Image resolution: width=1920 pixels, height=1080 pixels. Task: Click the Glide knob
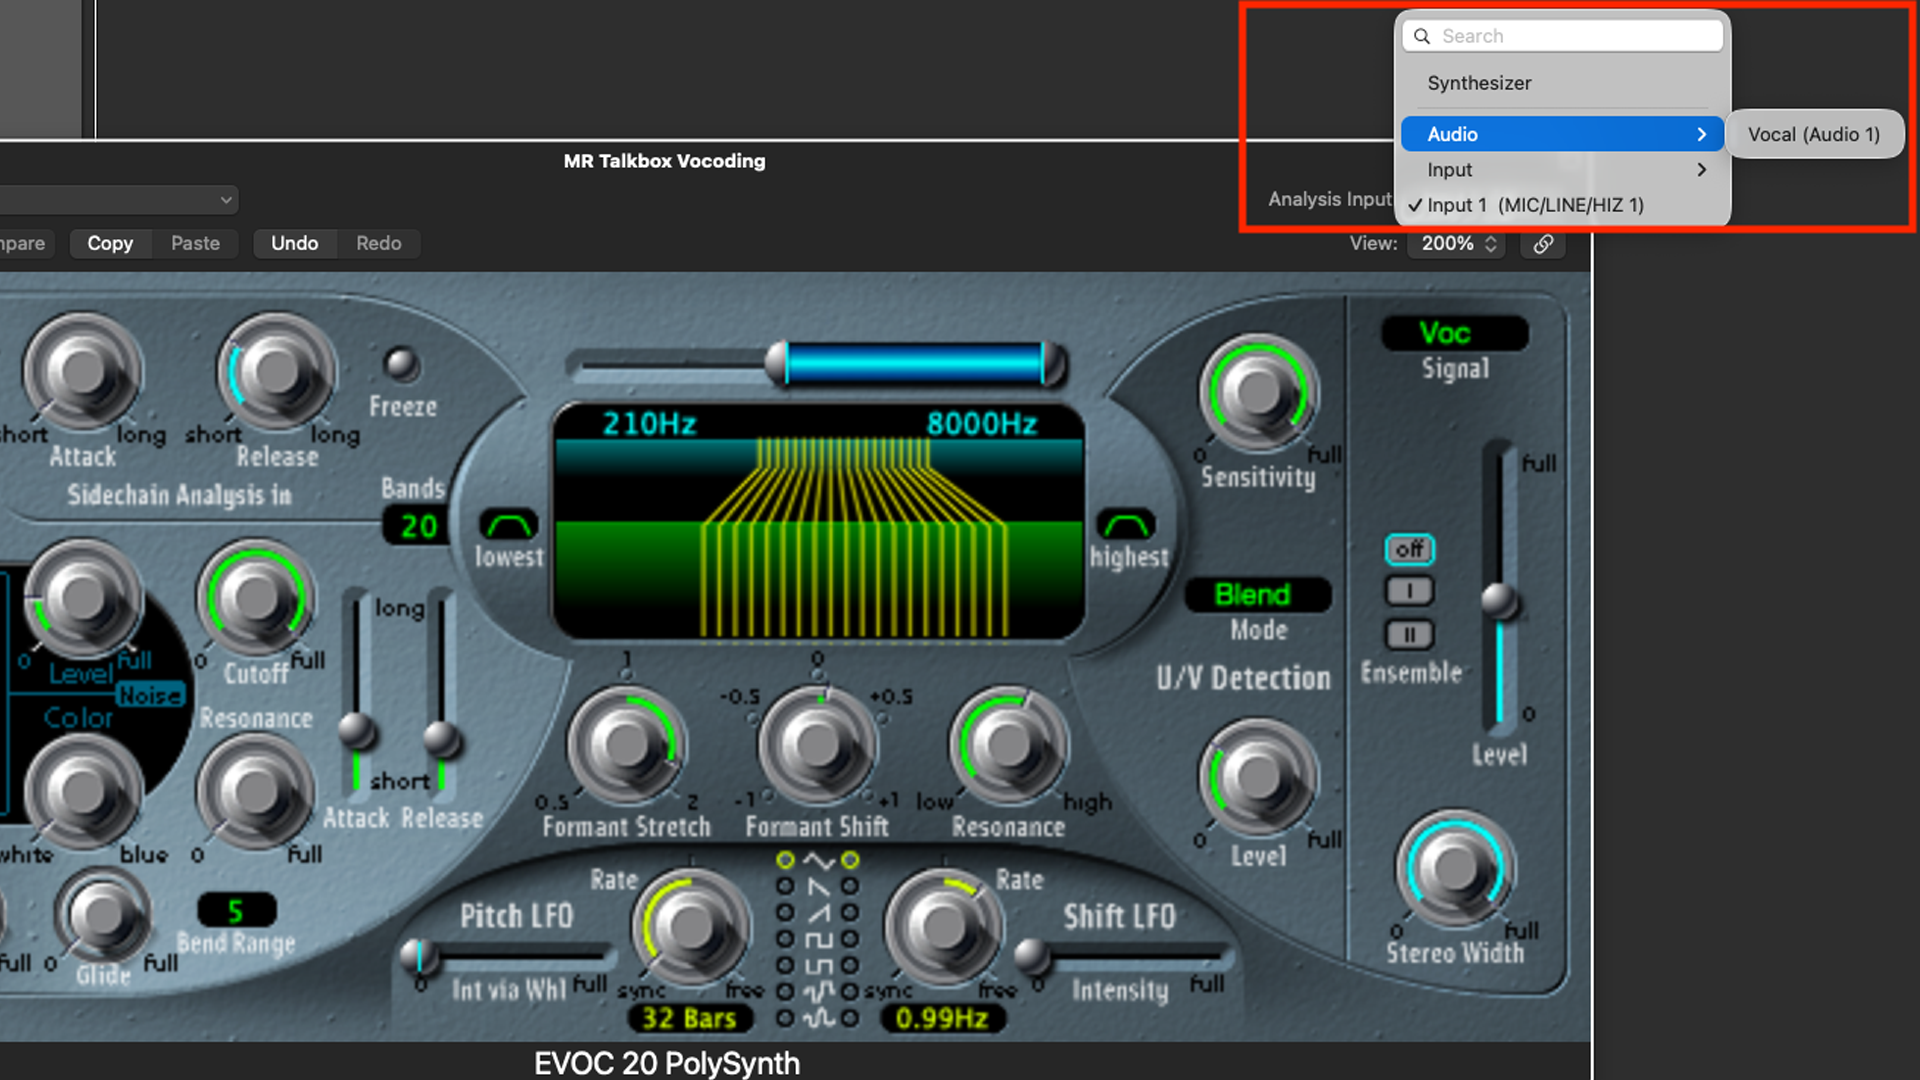tap(103, 914)
